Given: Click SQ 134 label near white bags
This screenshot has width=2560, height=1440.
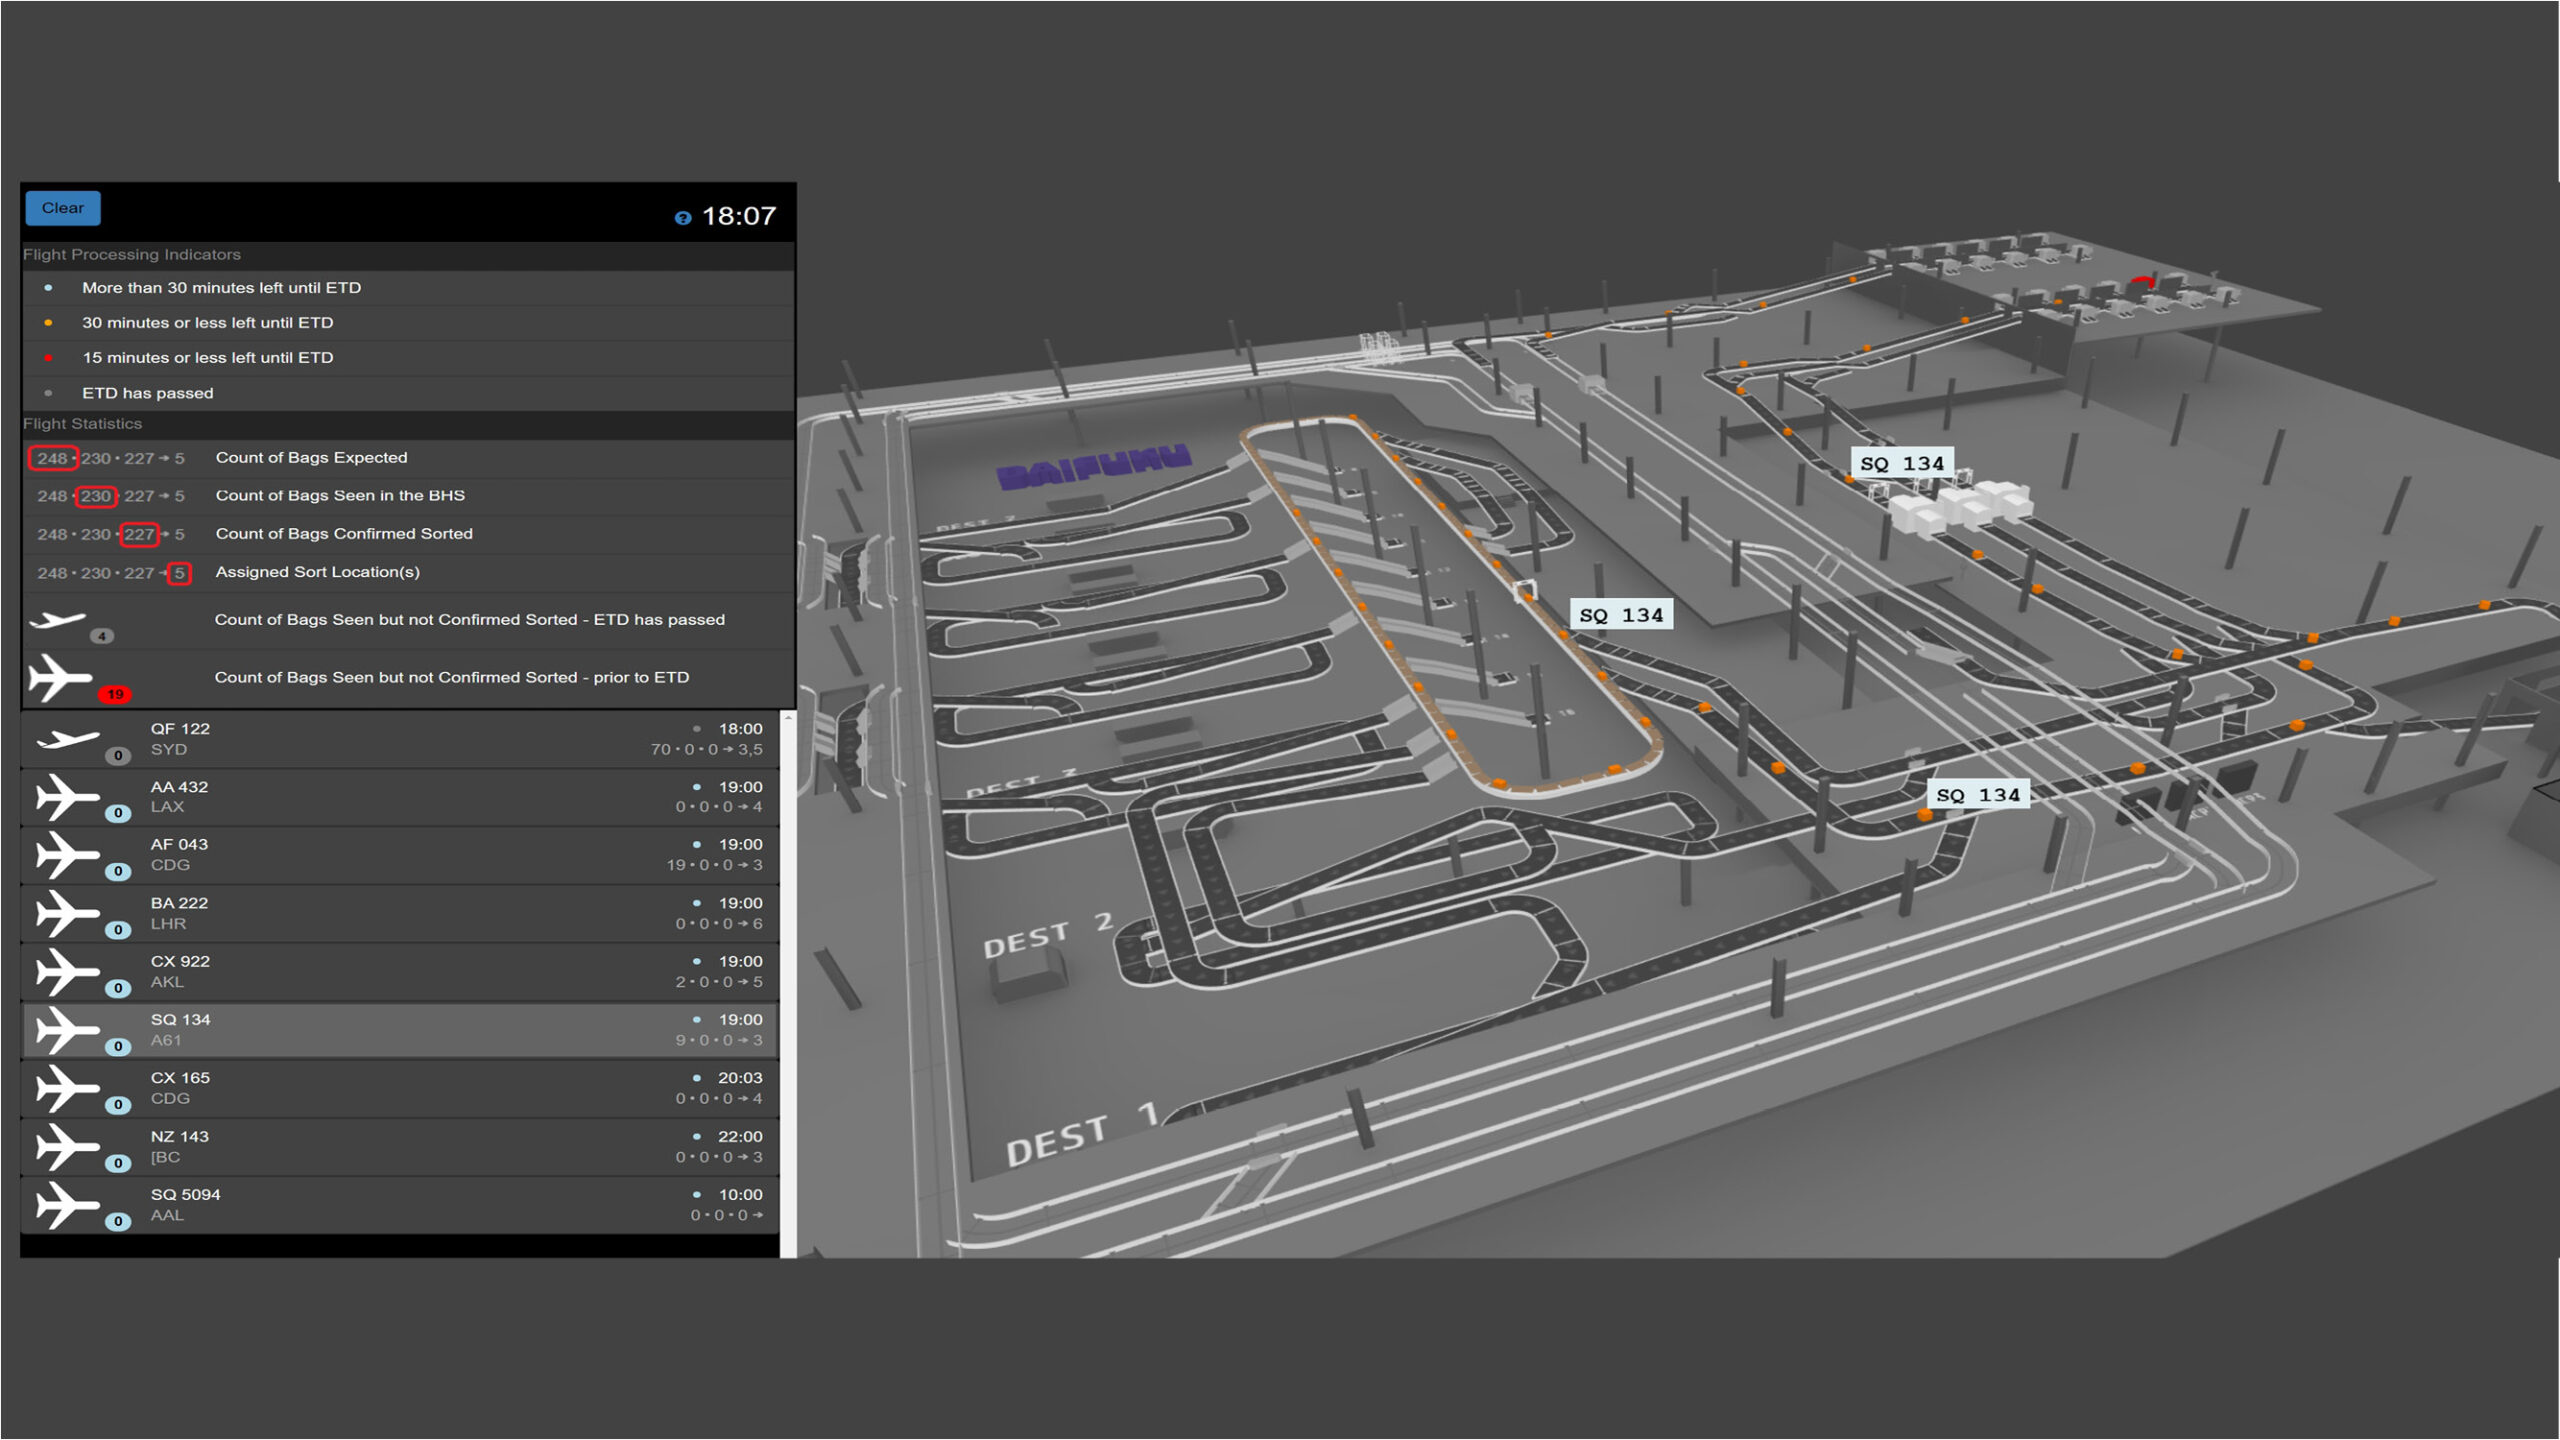Looking at the screenshot, I should [1901, 463].
